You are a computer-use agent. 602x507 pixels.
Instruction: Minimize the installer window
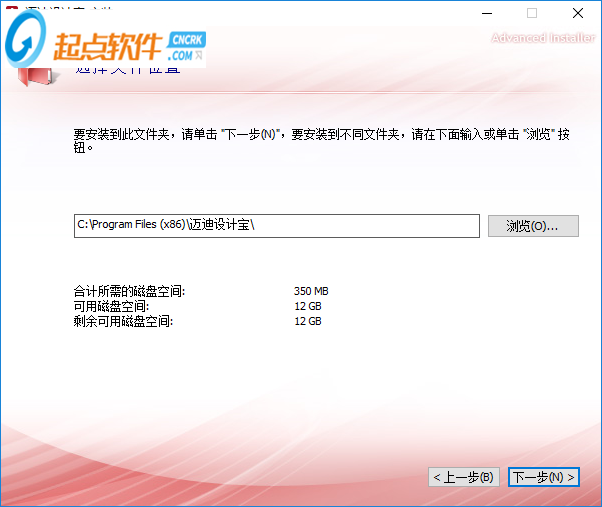point(487,13)
